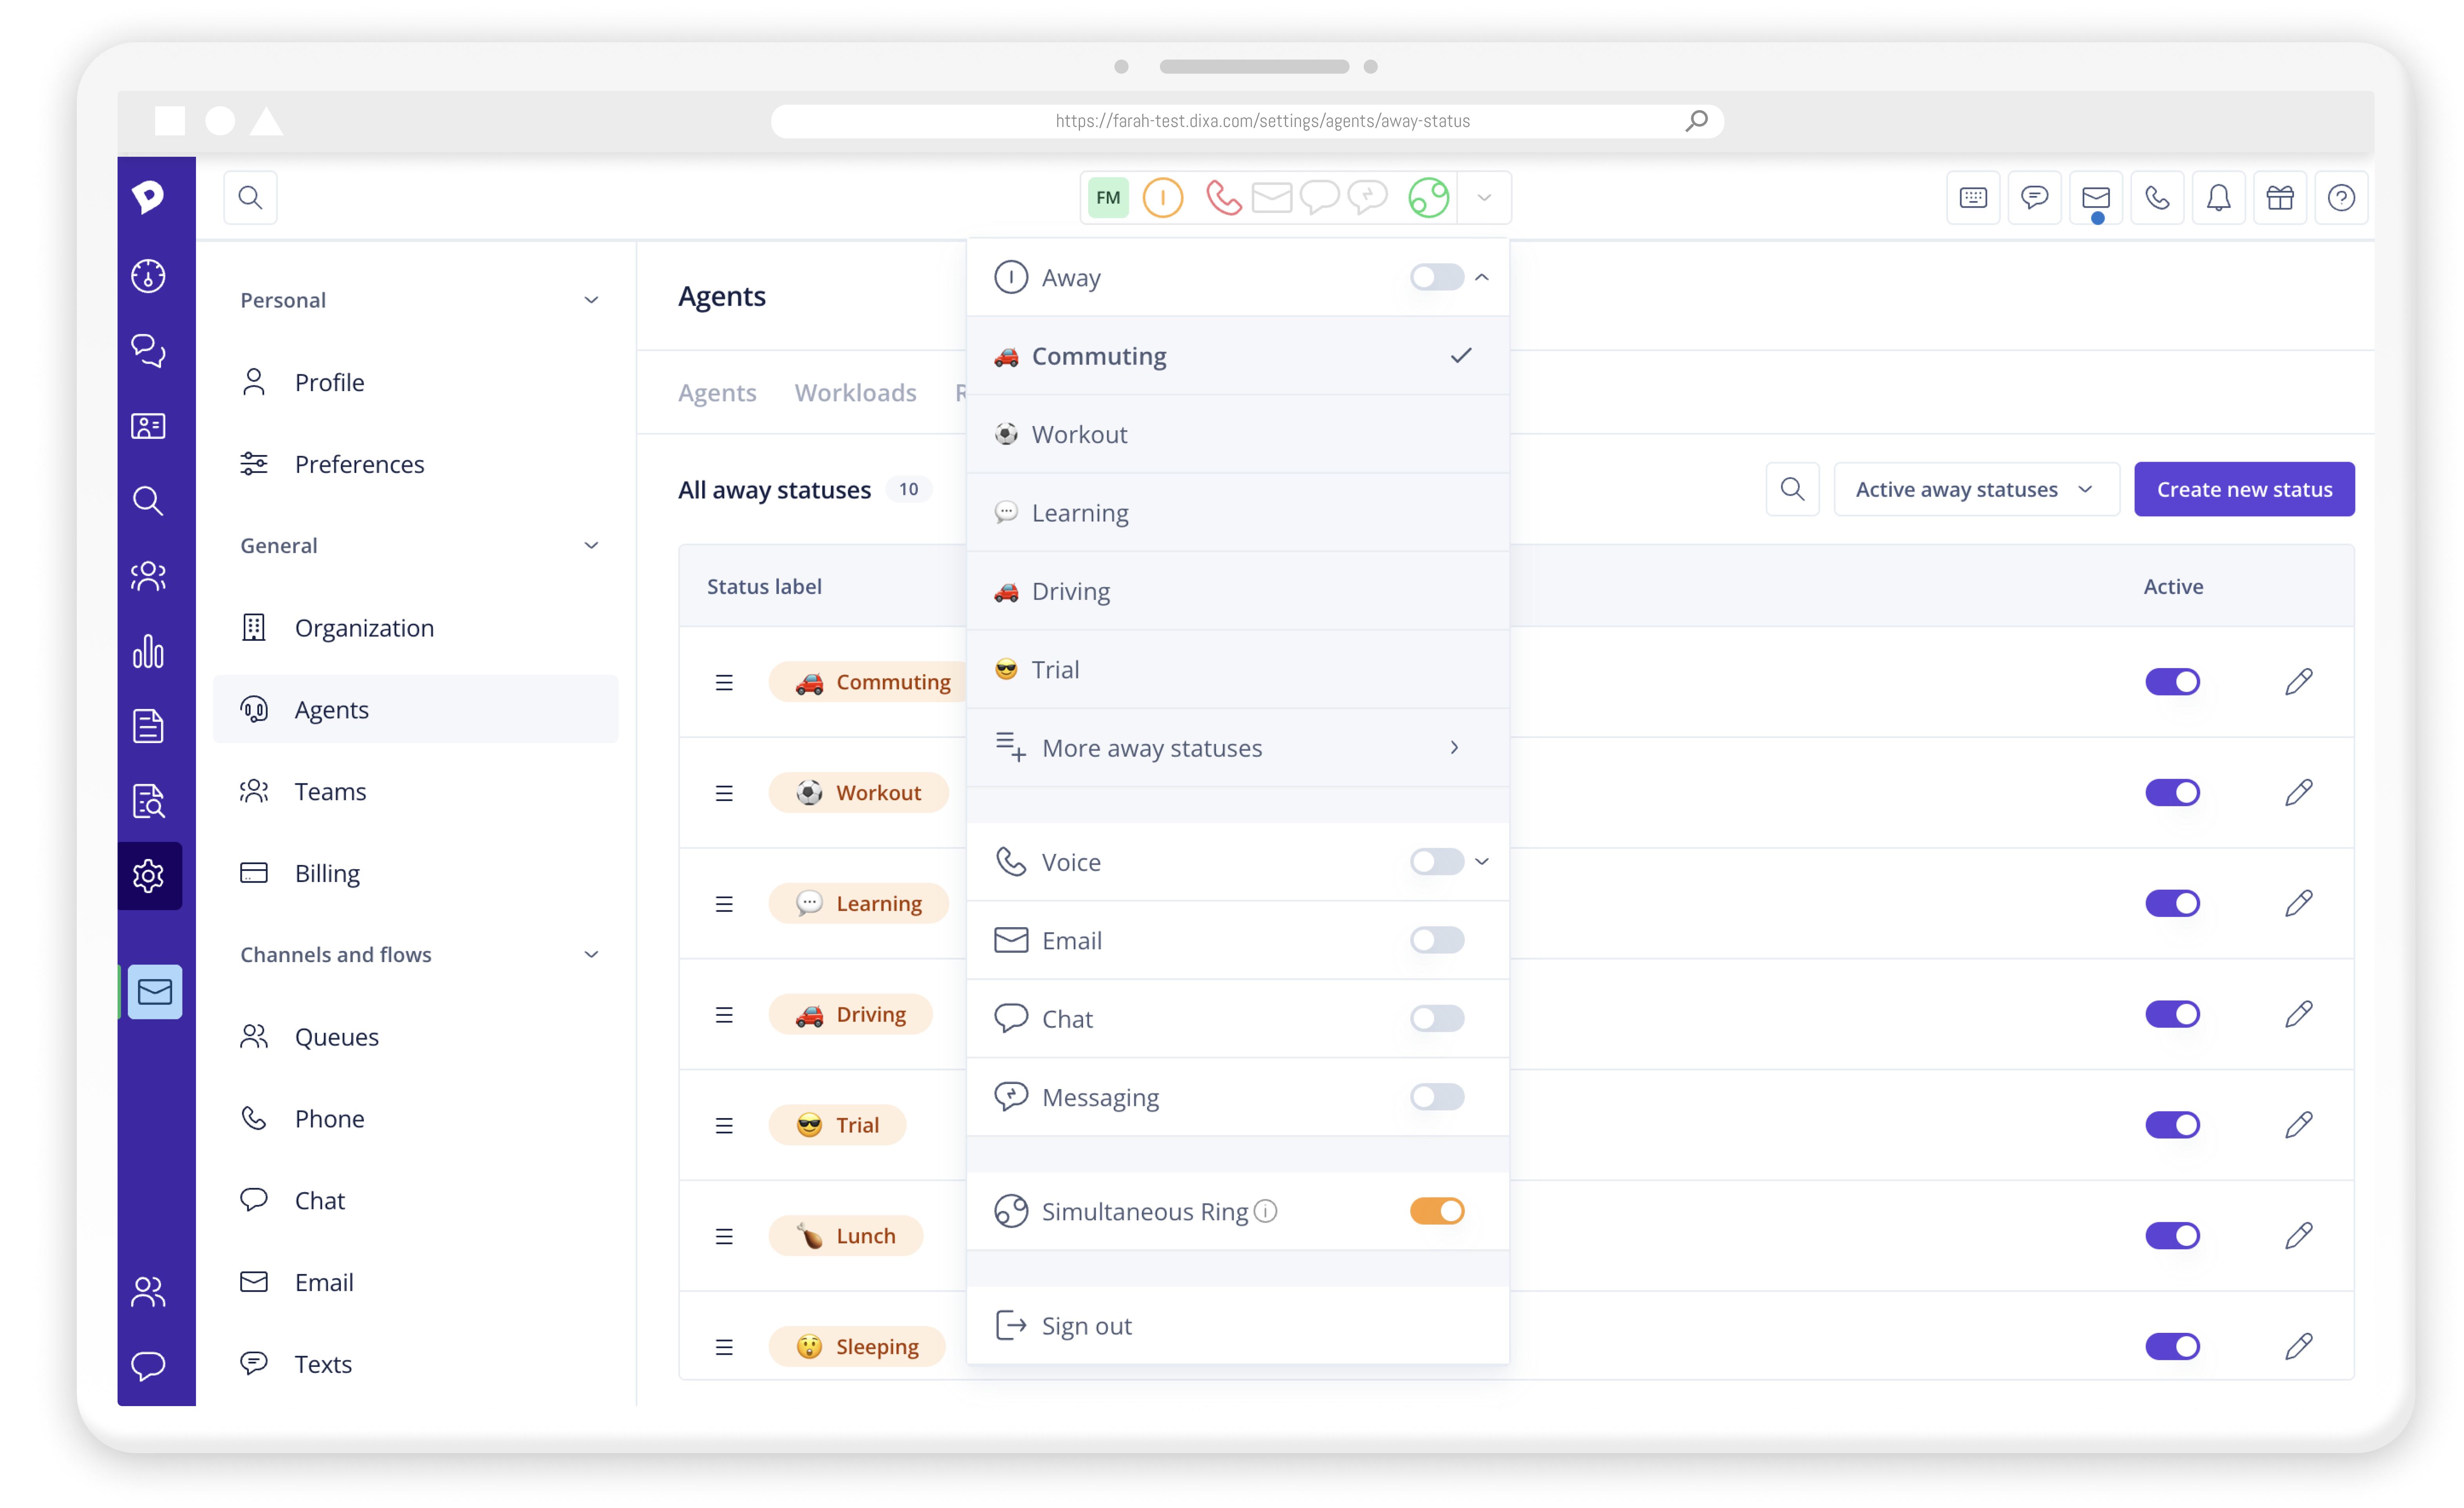The width and height of the screenshot is (2464, 1508).
Task: Click the highlighted email envelope sidebar icon
Action: [x=155, y=992]
